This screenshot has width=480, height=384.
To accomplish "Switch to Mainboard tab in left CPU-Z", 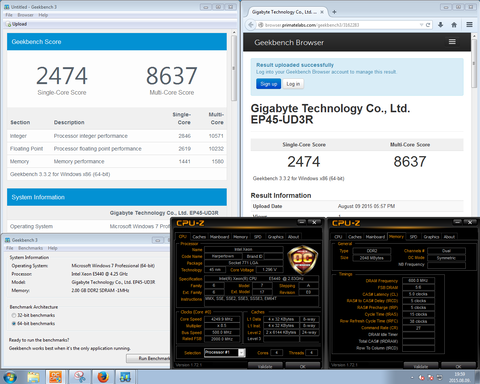I will 219,237.
